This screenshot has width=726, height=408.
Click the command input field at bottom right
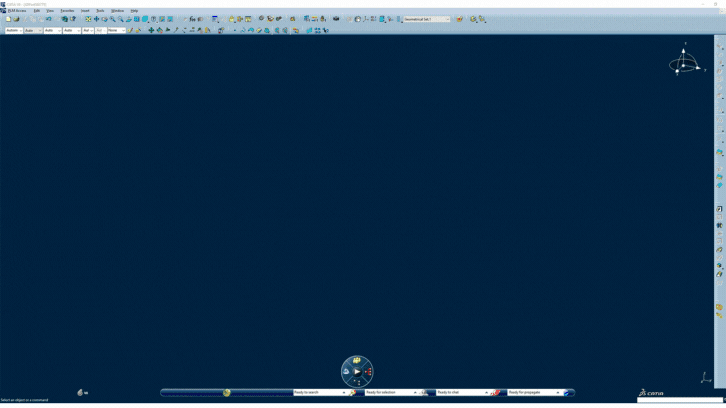pyautogui.click(x=679, y=400)
